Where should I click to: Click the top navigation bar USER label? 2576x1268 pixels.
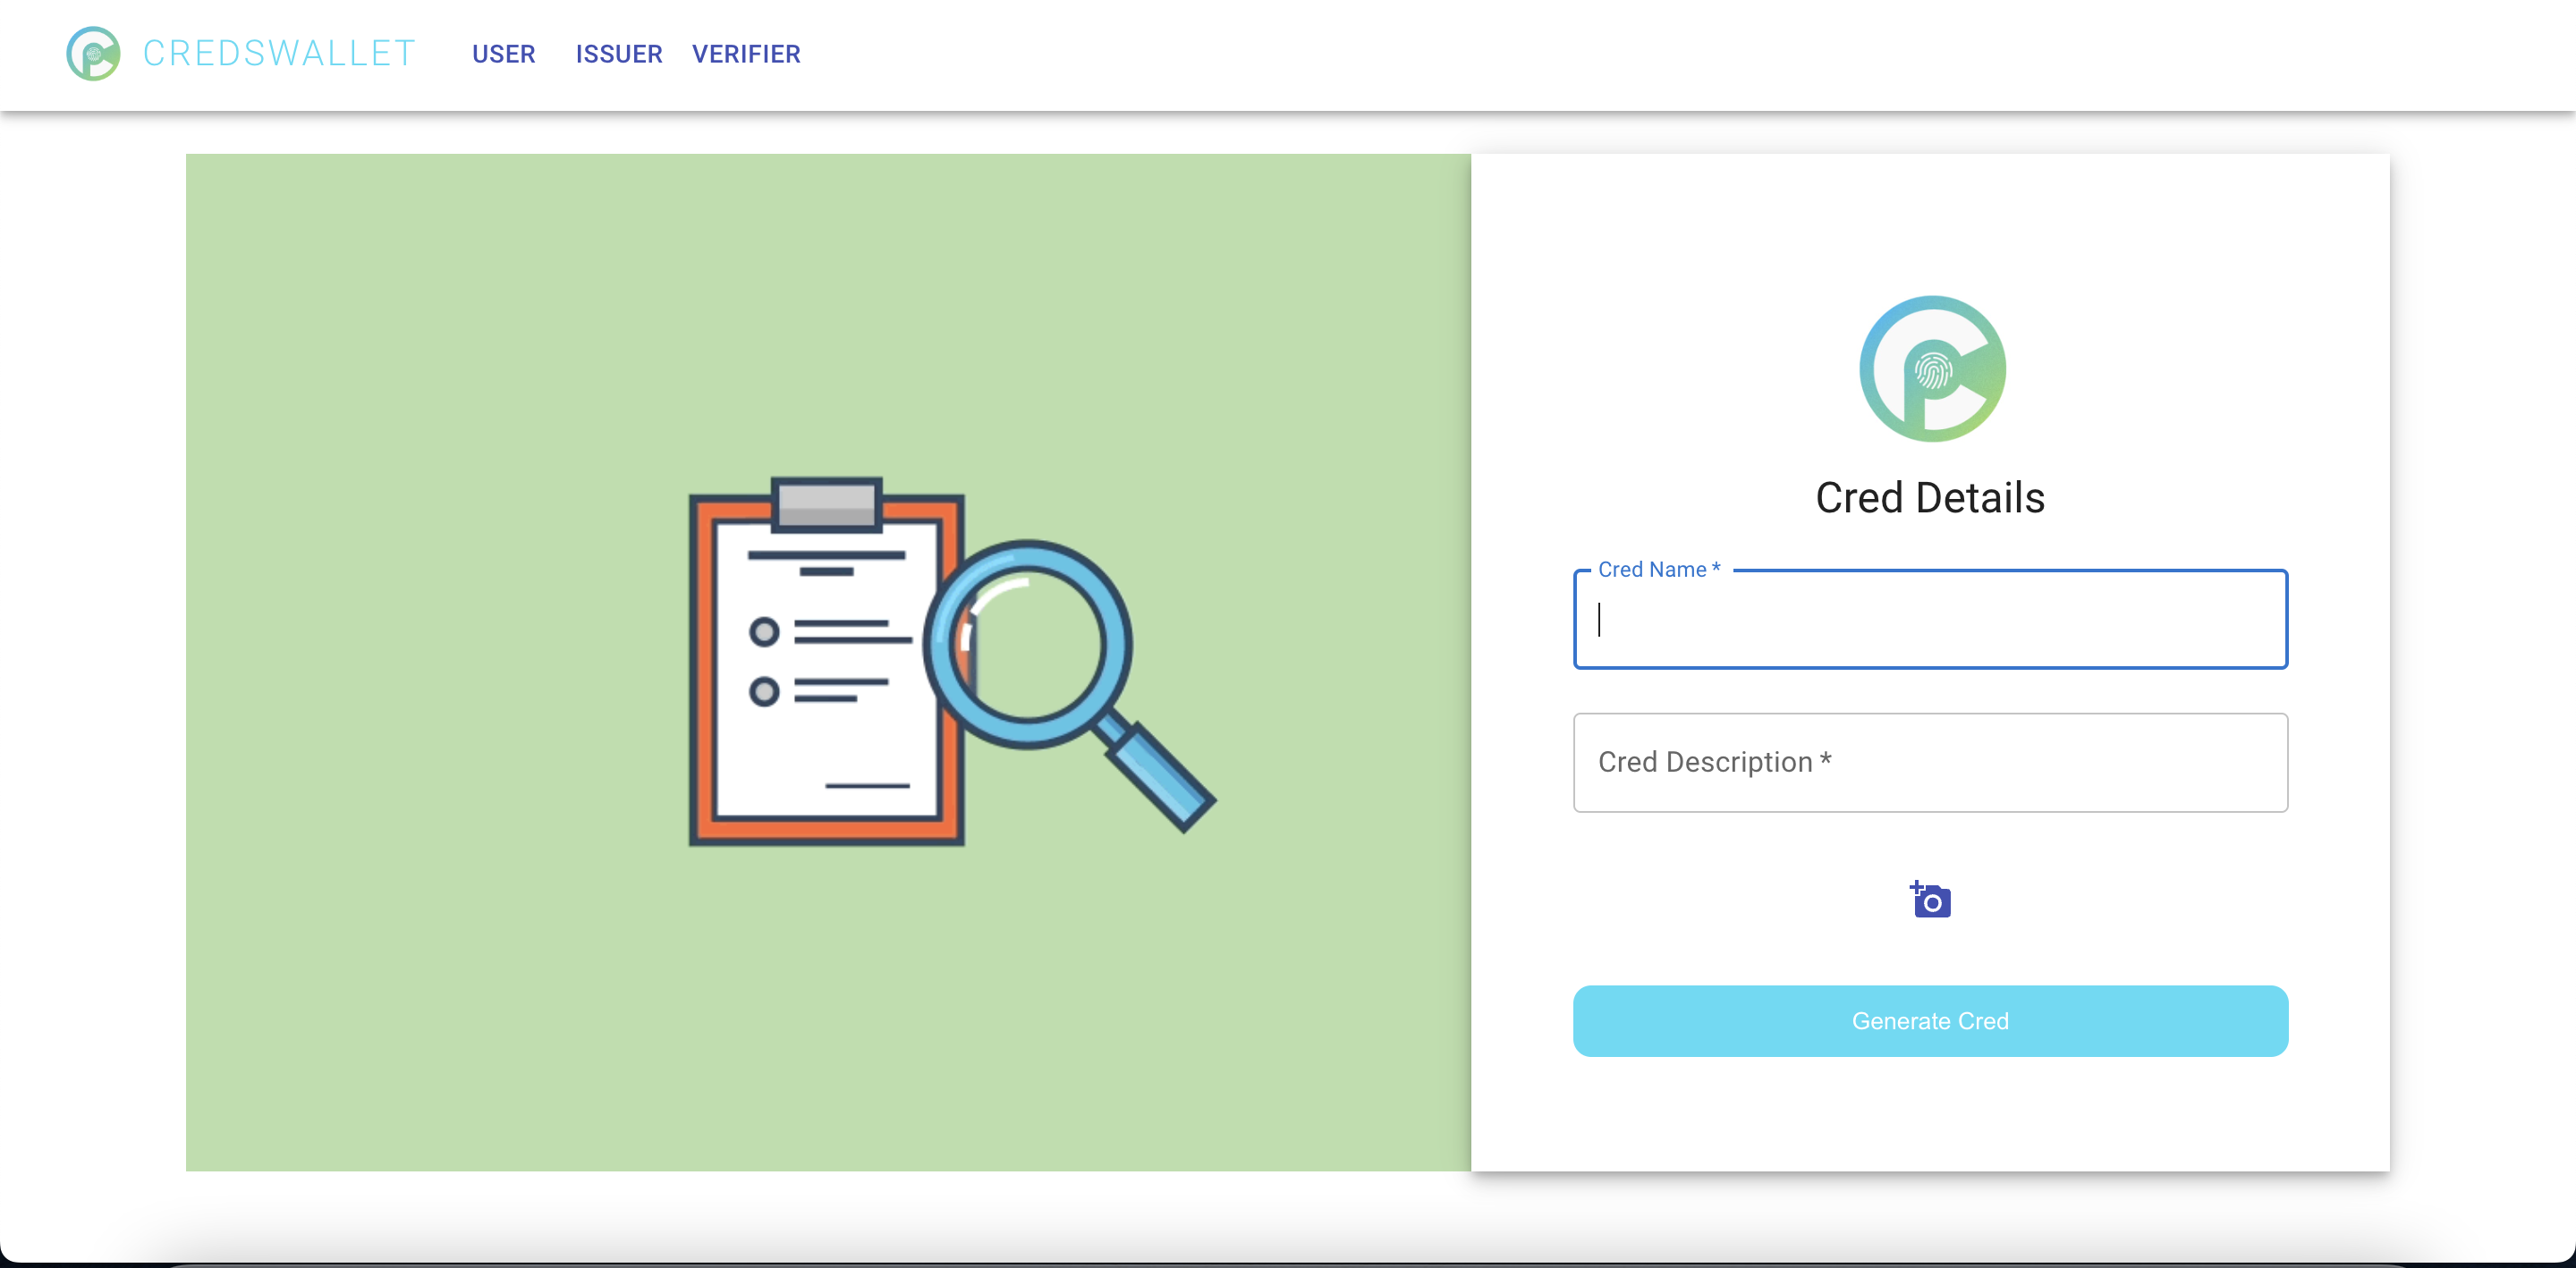504,55
